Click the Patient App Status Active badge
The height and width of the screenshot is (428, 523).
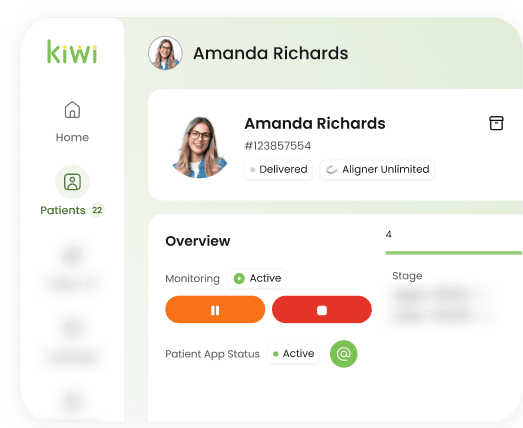(x=294, y=354)
